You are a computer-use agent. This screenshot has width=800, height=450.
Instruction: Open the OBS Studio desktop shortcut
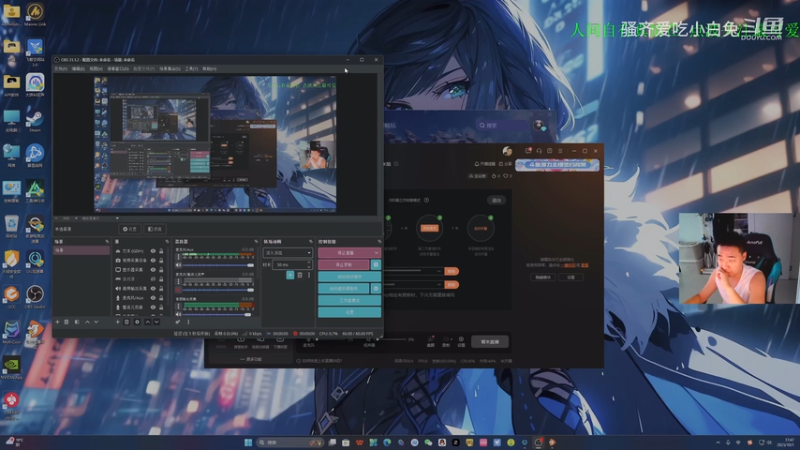click(x=35, y=297)
